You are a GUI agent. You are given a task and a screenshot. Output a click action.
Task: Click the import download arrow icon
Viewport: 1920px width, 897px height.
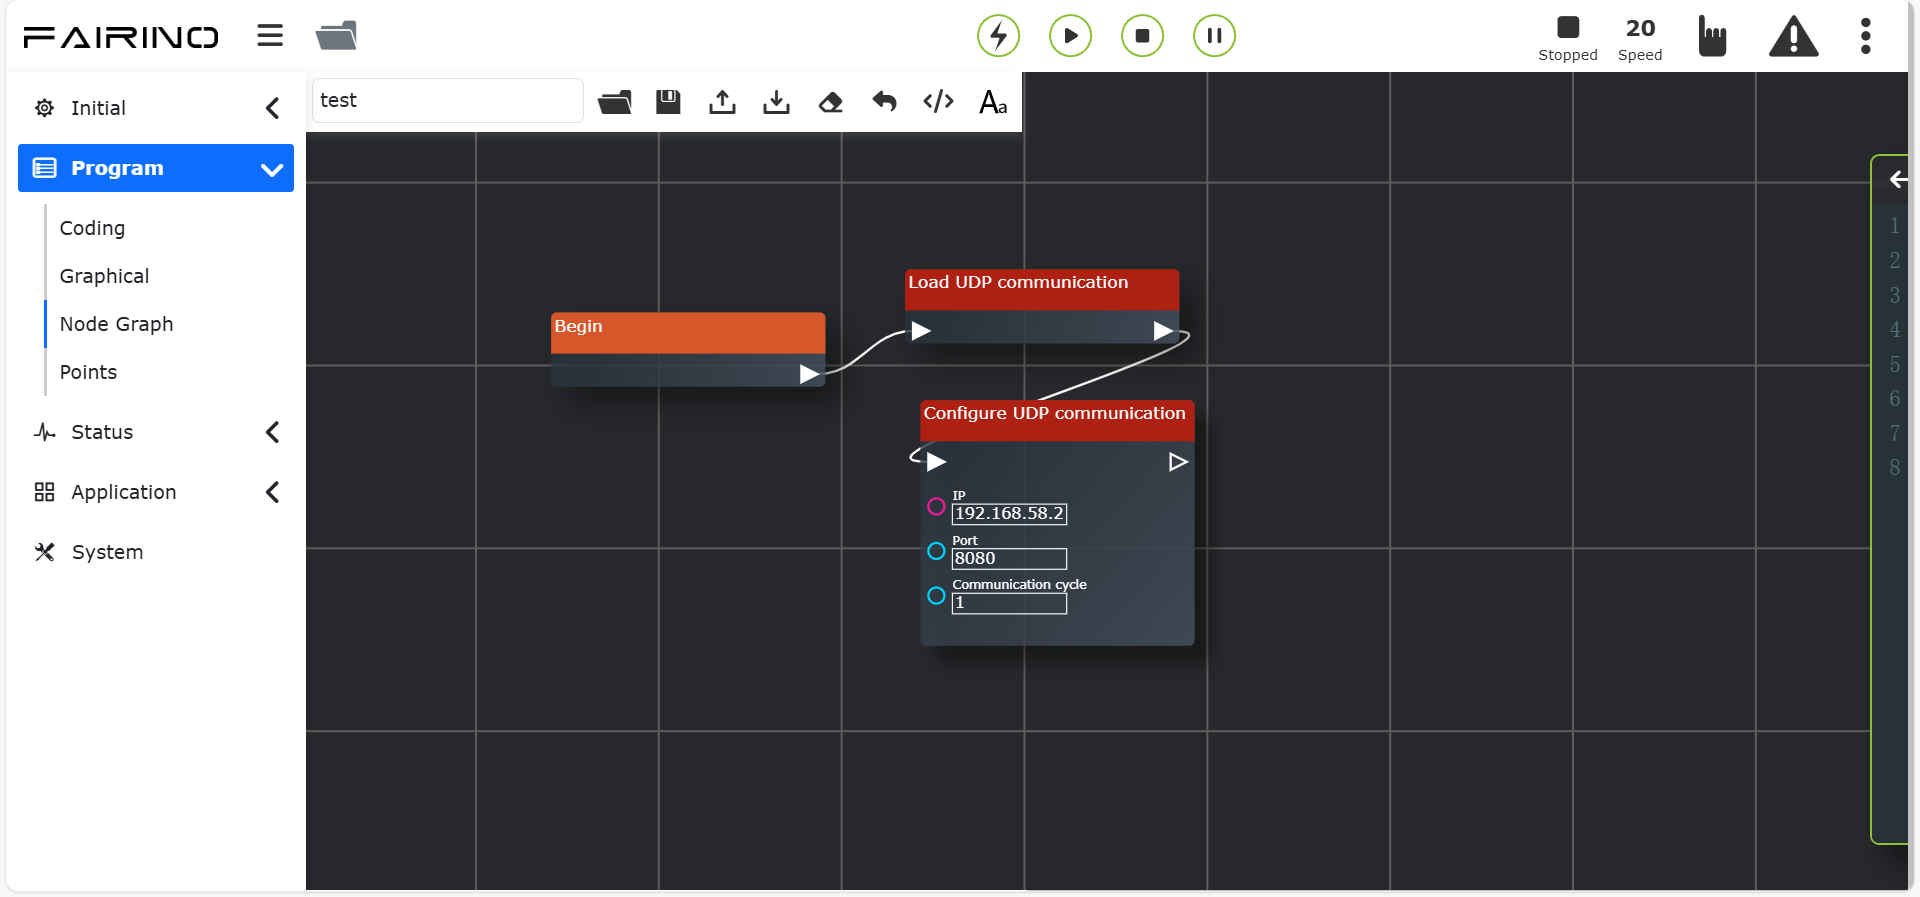[x=776, y=101]
